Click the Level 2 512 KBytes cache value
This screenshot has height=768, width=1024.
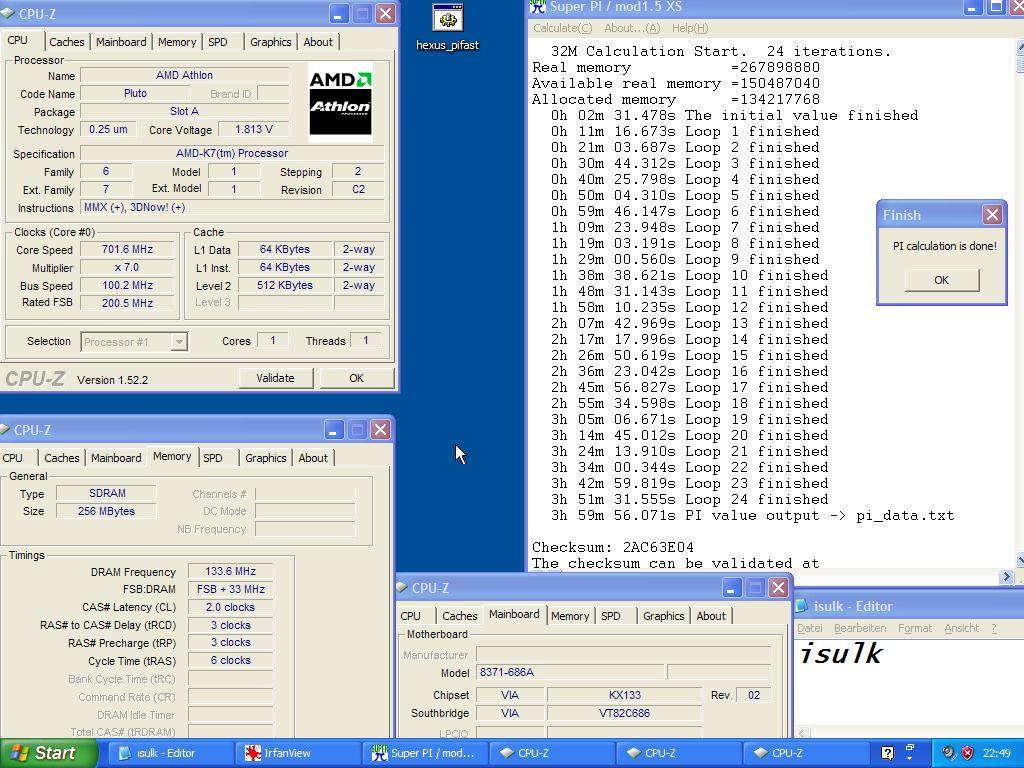285,285
